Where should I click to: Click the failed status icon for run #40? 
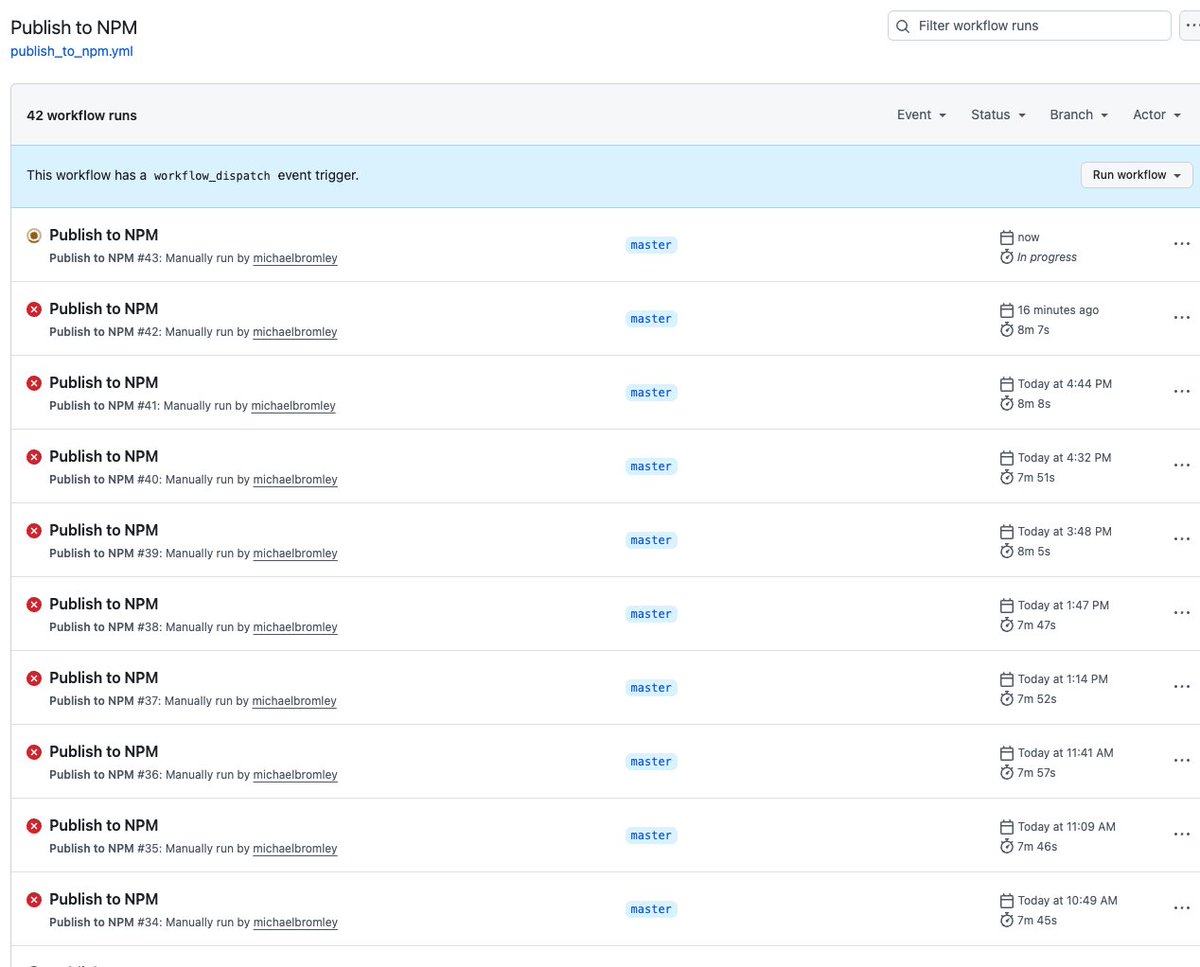[34, 457]
